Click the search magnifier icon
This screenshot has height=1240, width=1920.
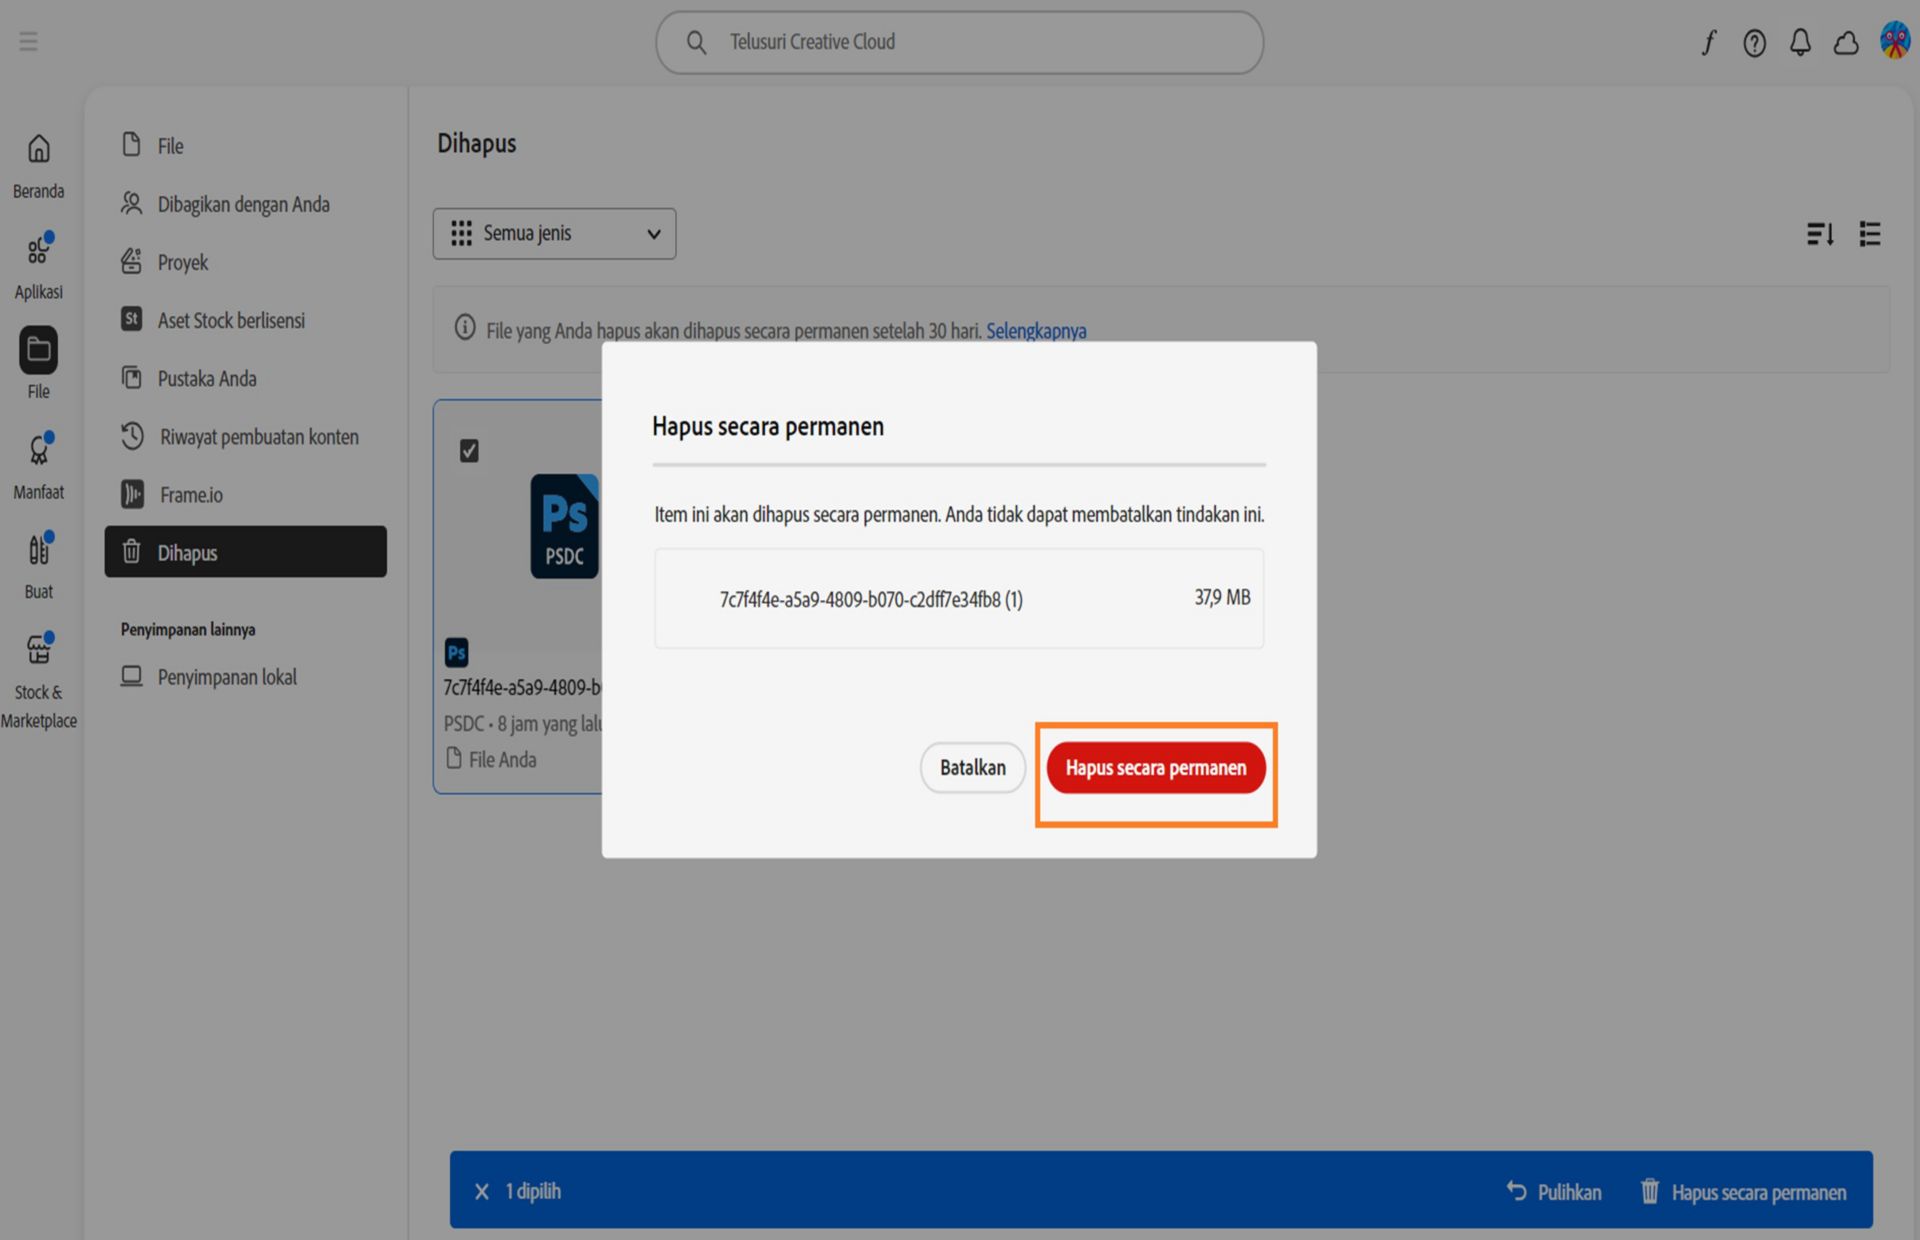click(x=697, y=42)
